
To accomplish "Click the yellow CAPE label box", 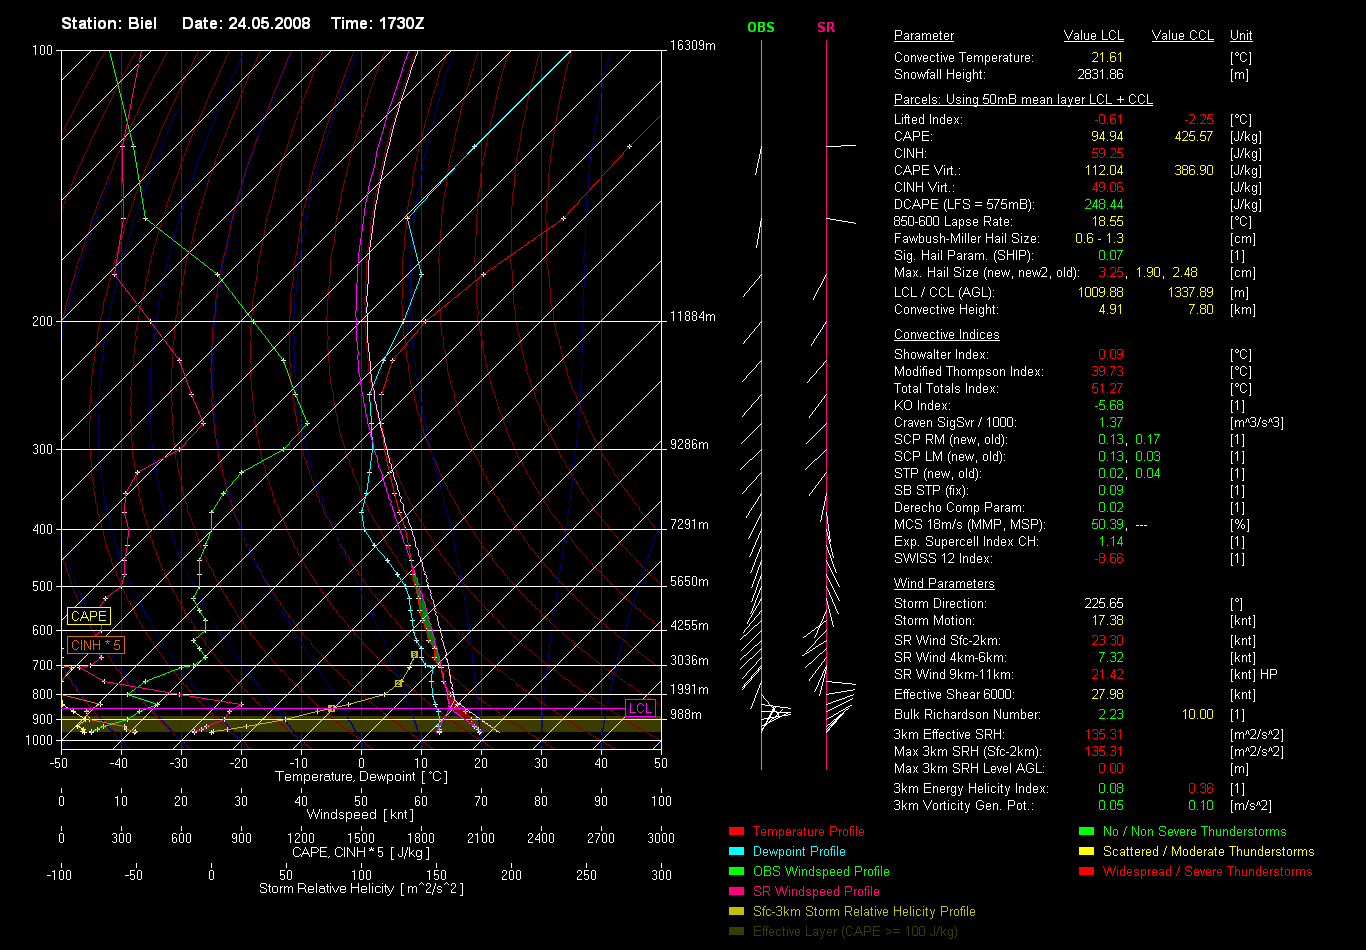I will (x=89, y=617).
